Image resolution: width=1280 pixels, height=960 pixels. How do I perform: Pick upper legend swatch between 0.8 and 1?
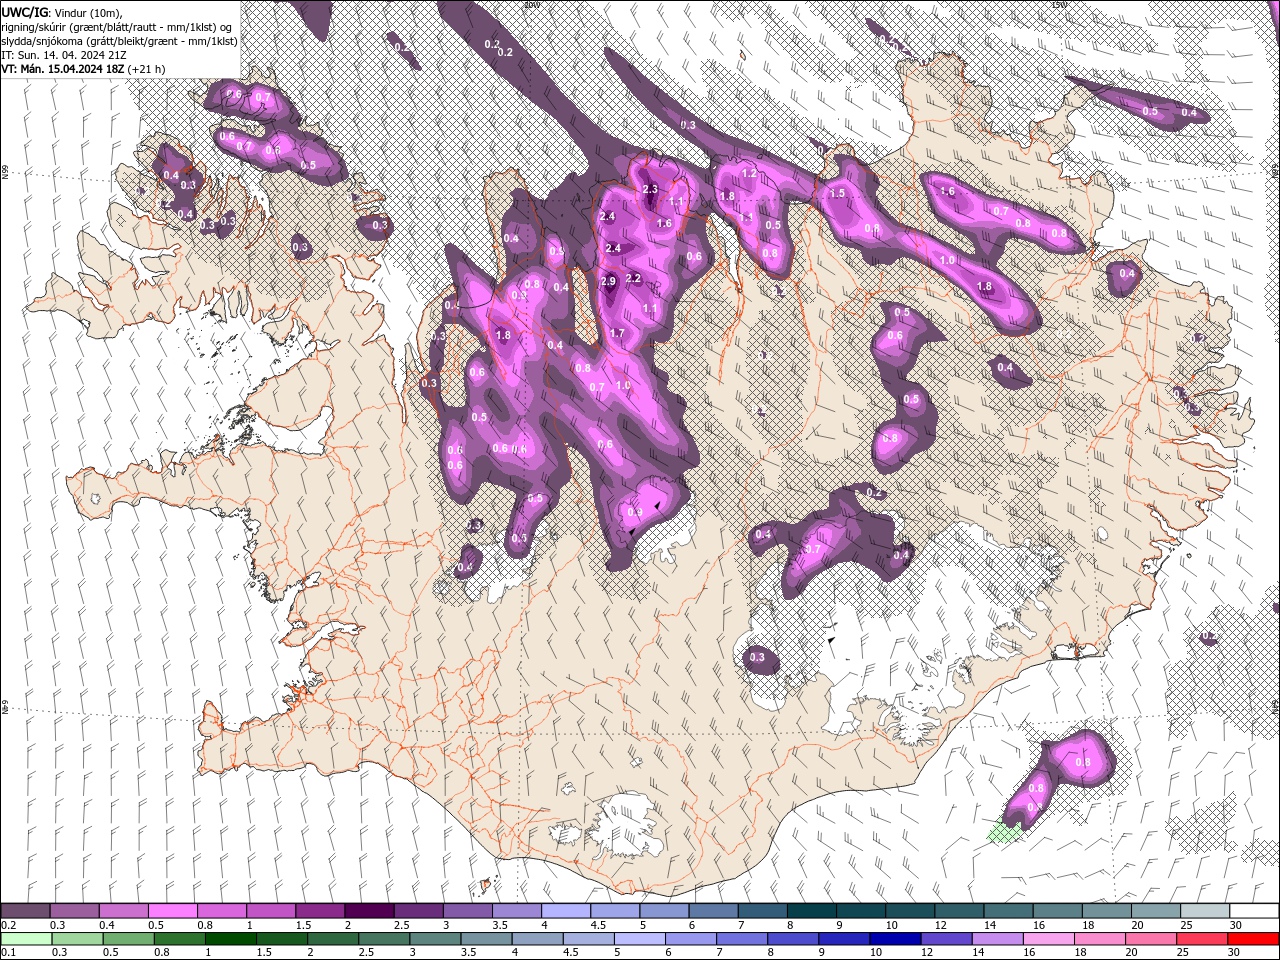tap(222, 911)
